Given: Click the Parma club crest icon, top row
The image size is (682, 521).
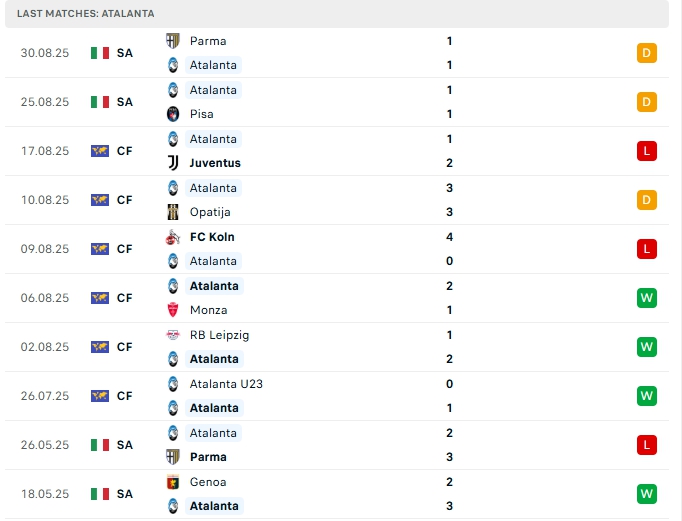Looking at the screenshot, I should tap(173, 41).
